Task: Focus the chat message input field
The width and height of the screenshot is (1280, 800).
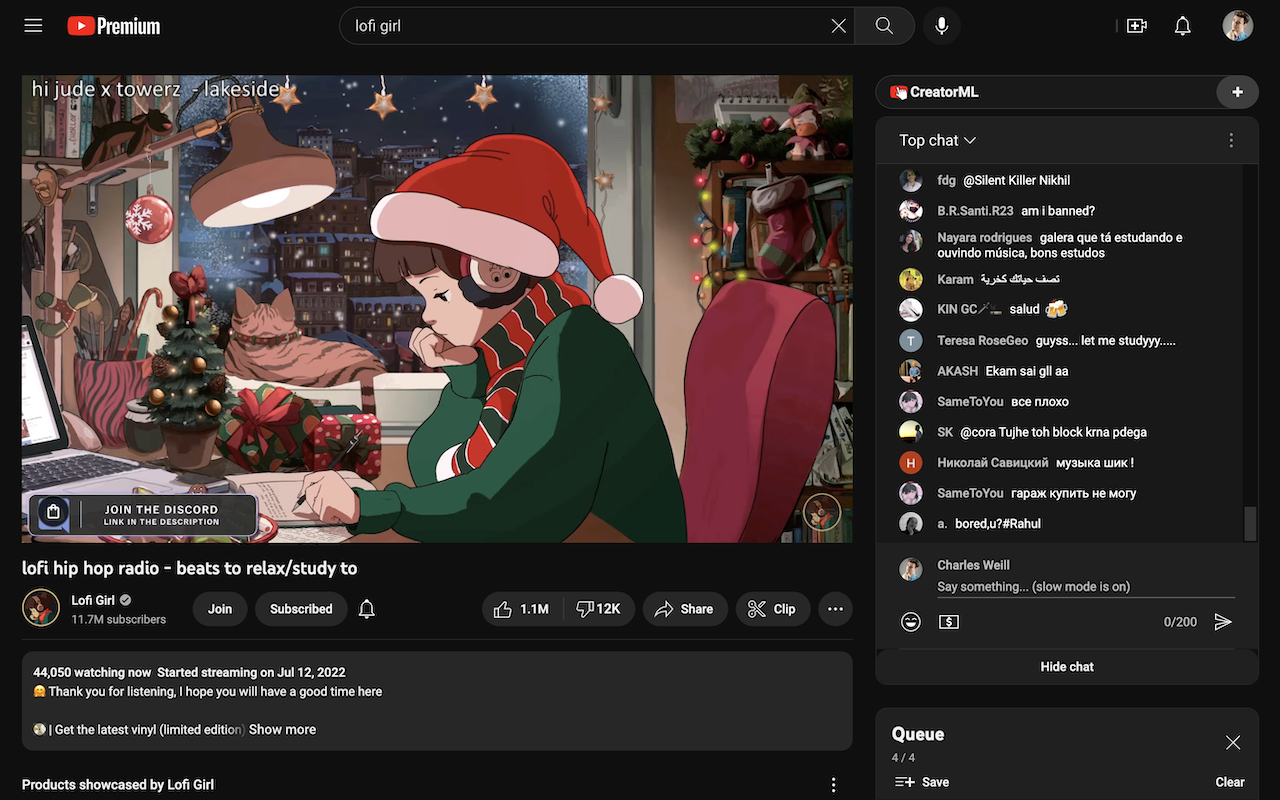Action: coord(1085,586)
